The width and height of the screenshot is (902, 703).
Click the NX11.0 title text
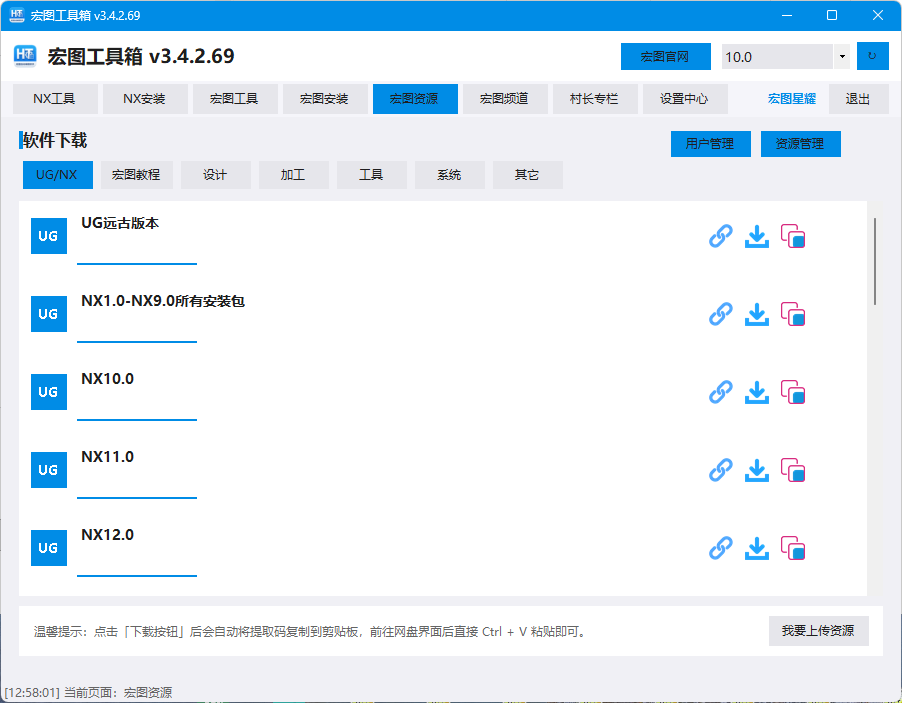point(108,457)
